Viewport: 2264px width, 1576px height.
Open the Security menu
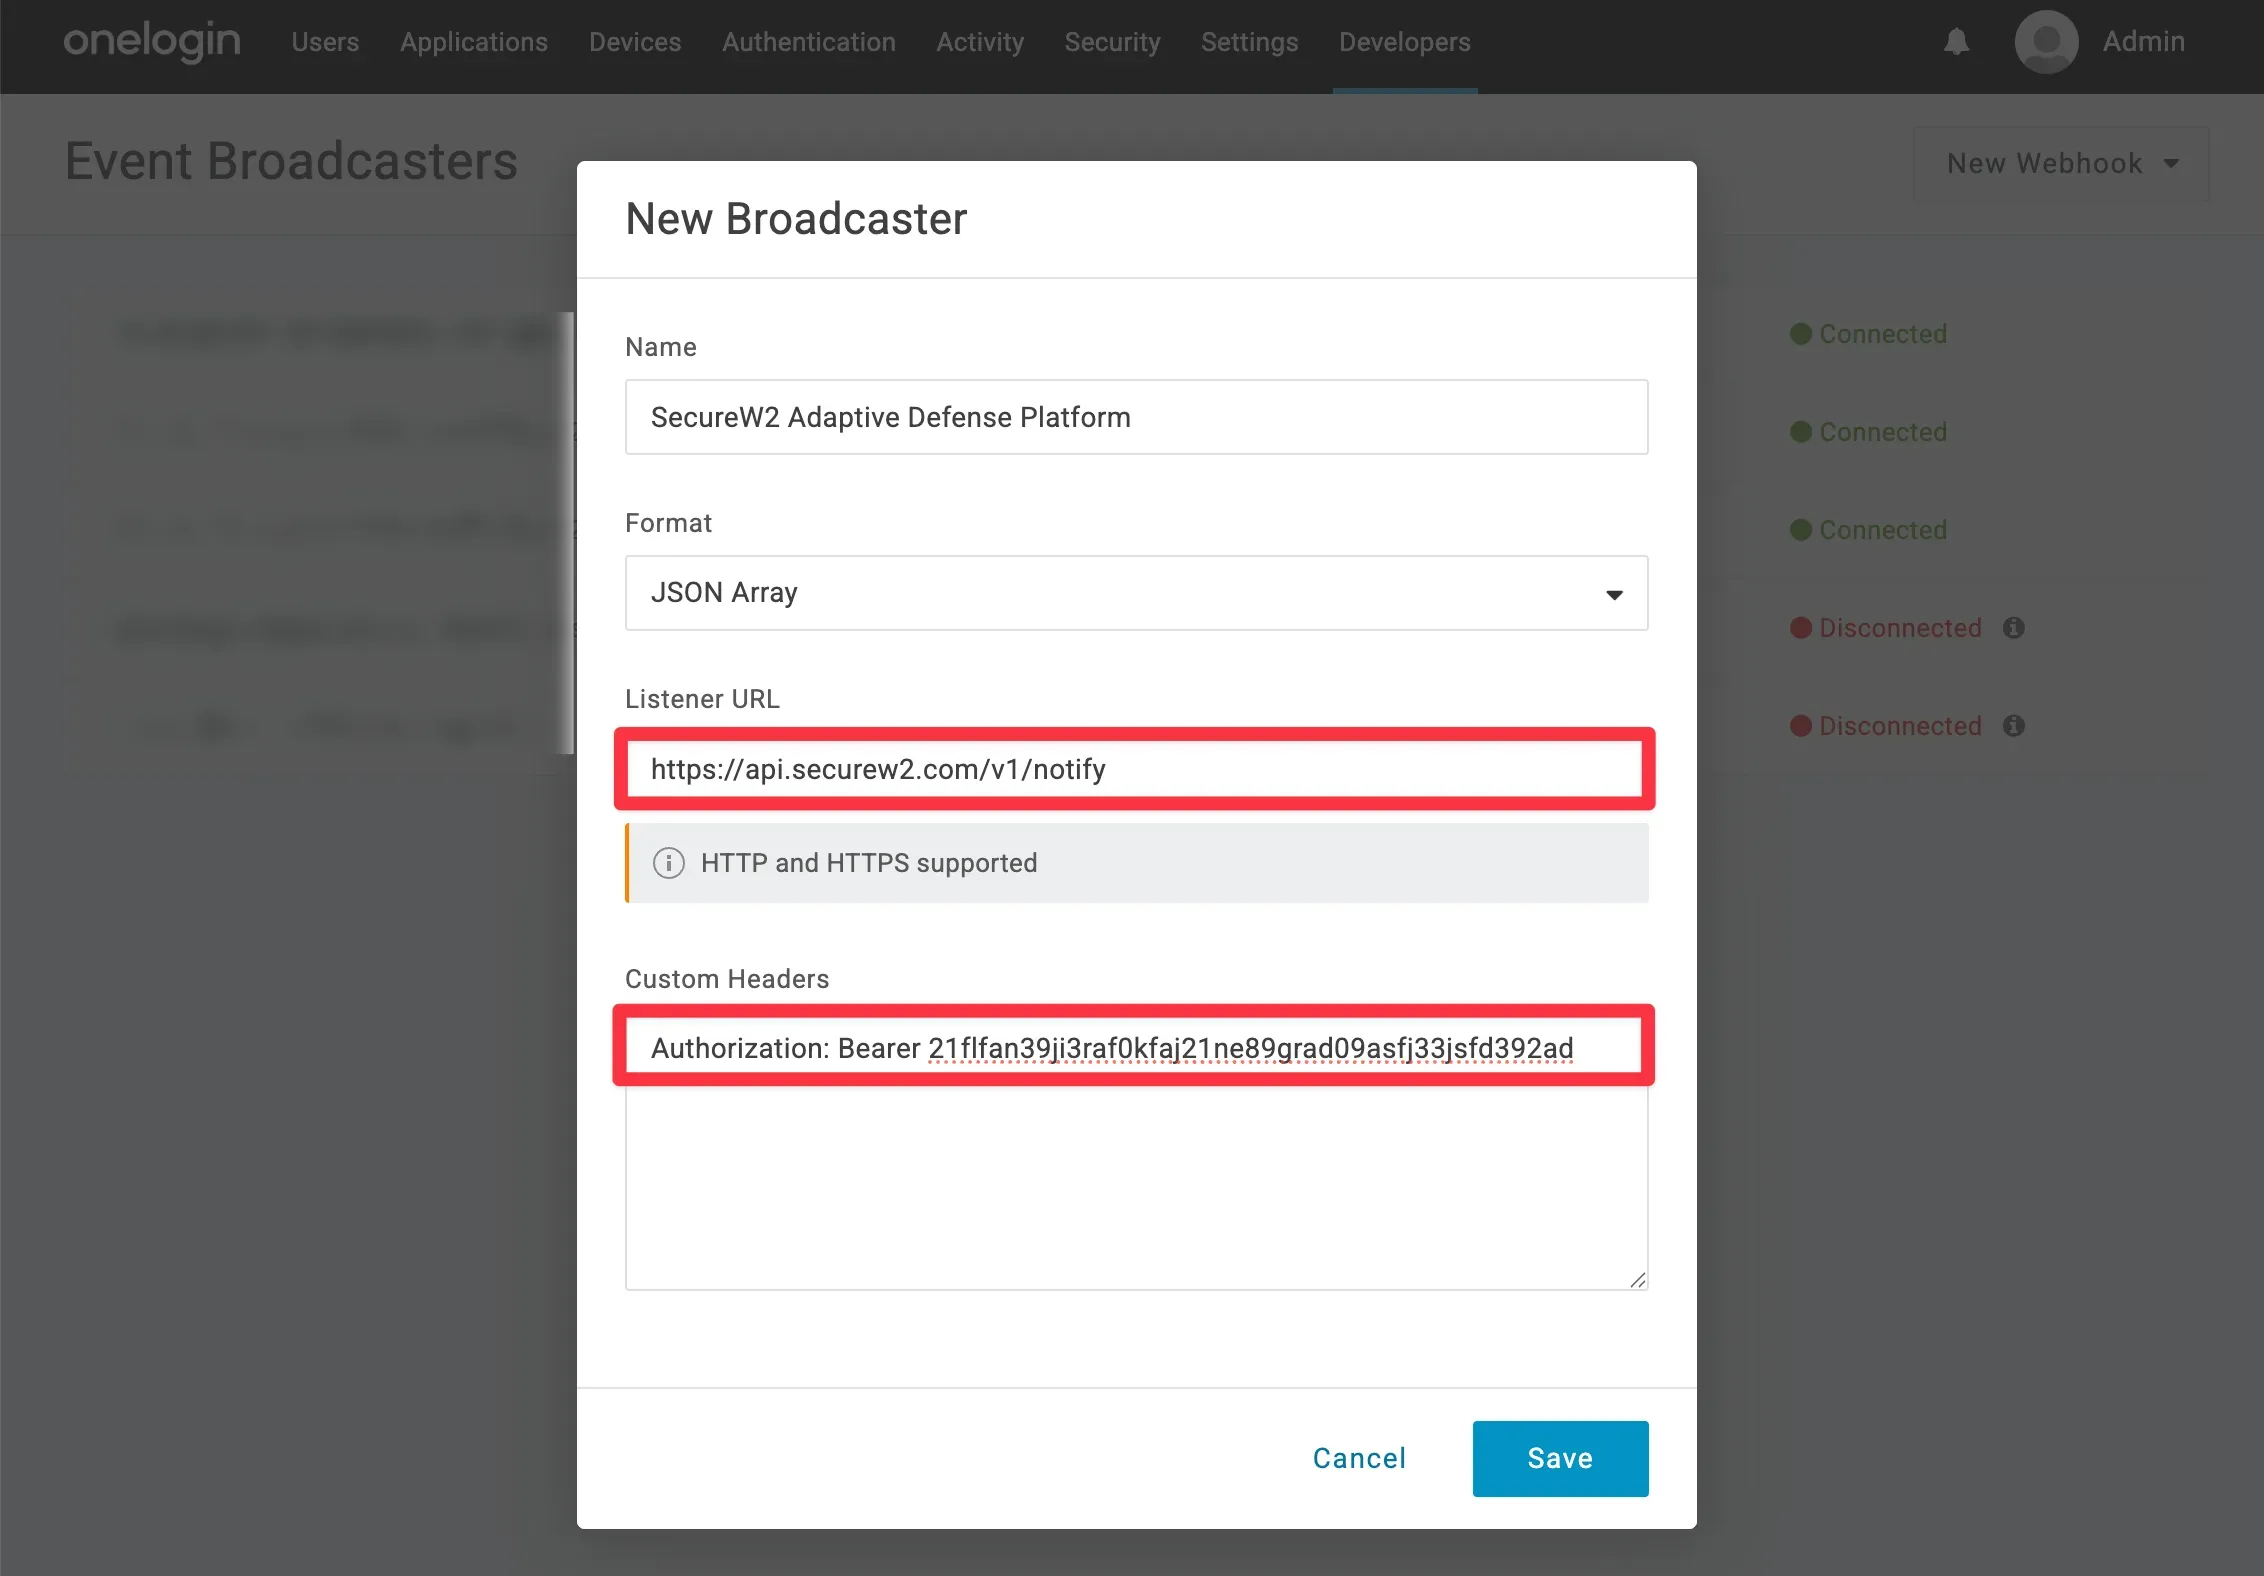coord(1112,42)
